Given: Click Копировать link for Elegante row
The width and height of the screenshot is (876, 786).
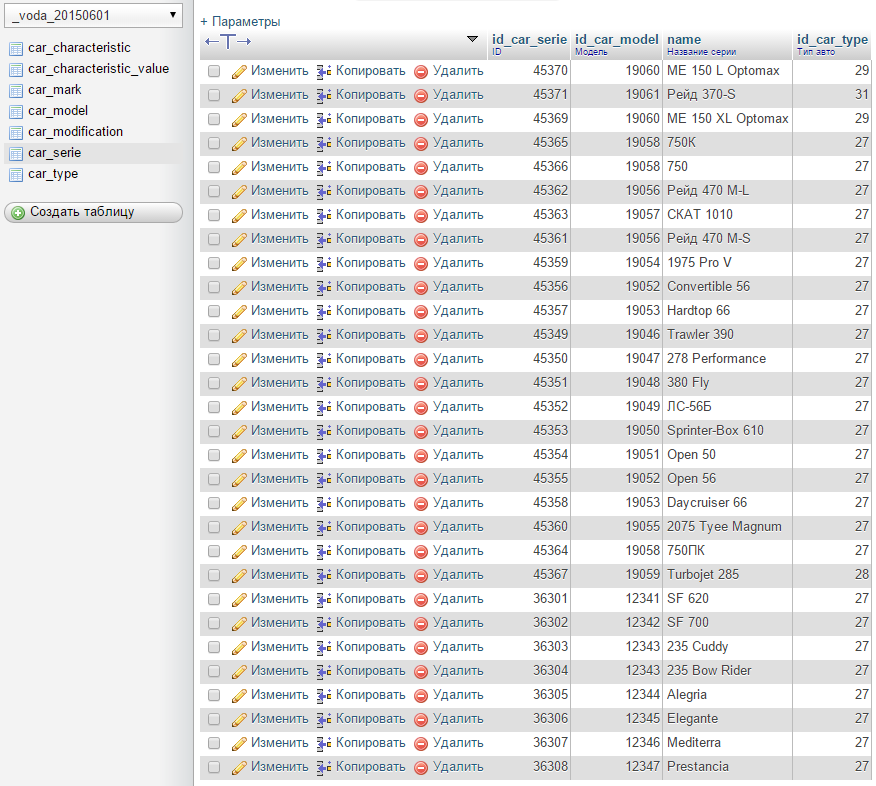Looking at the screenshot, I should pyautogui.click(x=370, y=719).
